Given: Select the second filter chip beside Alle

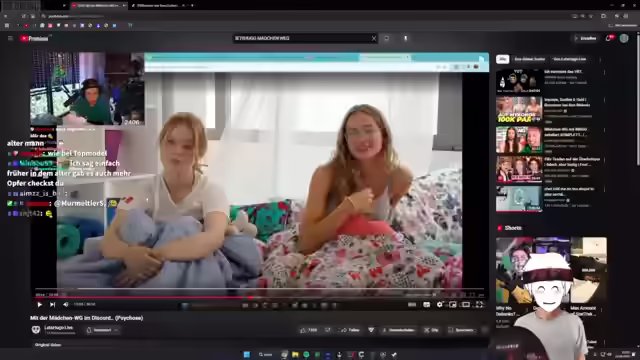Looking at the screenshot, I should point(529,59).
